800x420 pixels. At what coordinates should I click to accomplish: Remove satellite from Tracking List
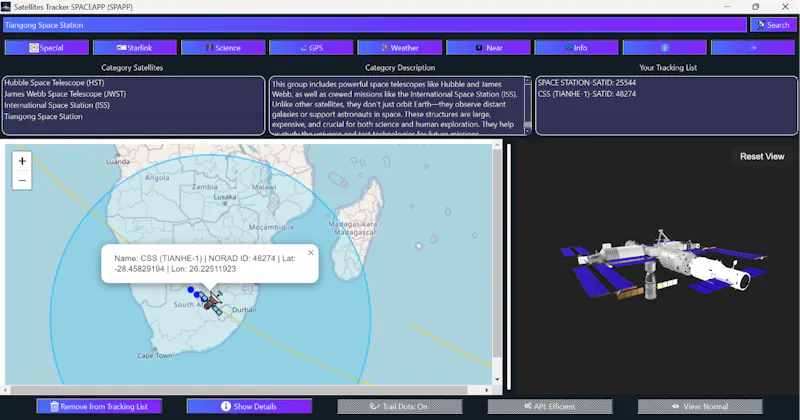[99, 406]
